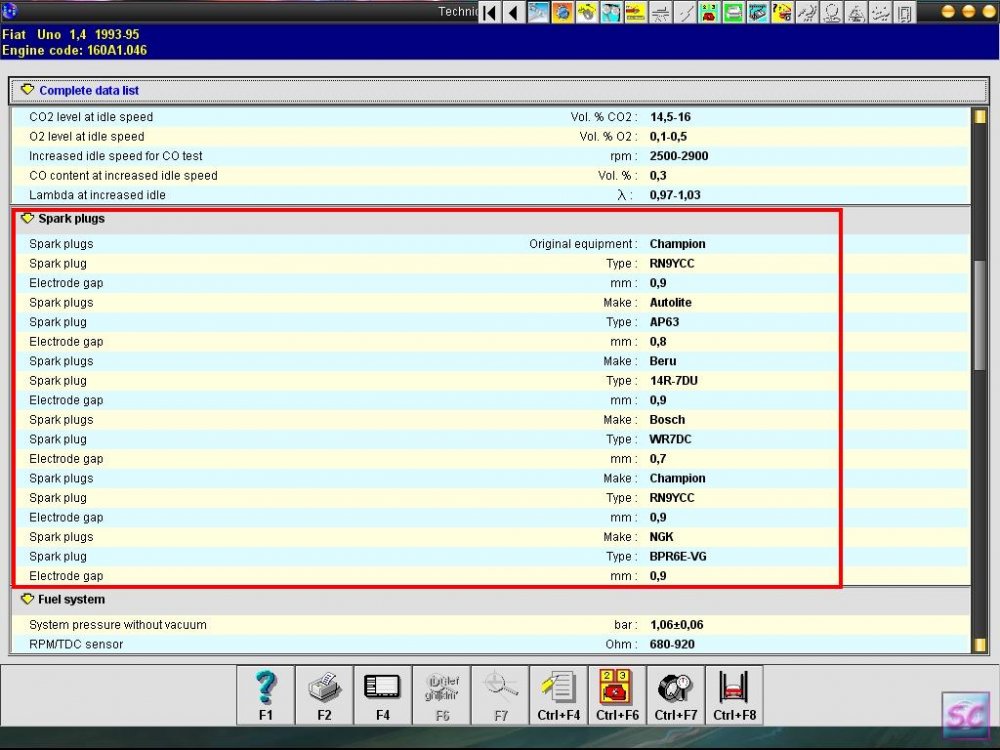Screen dimensions: 1000x750
Task: Click the vertical scrollbar thumb
Action: pos(980,315)
